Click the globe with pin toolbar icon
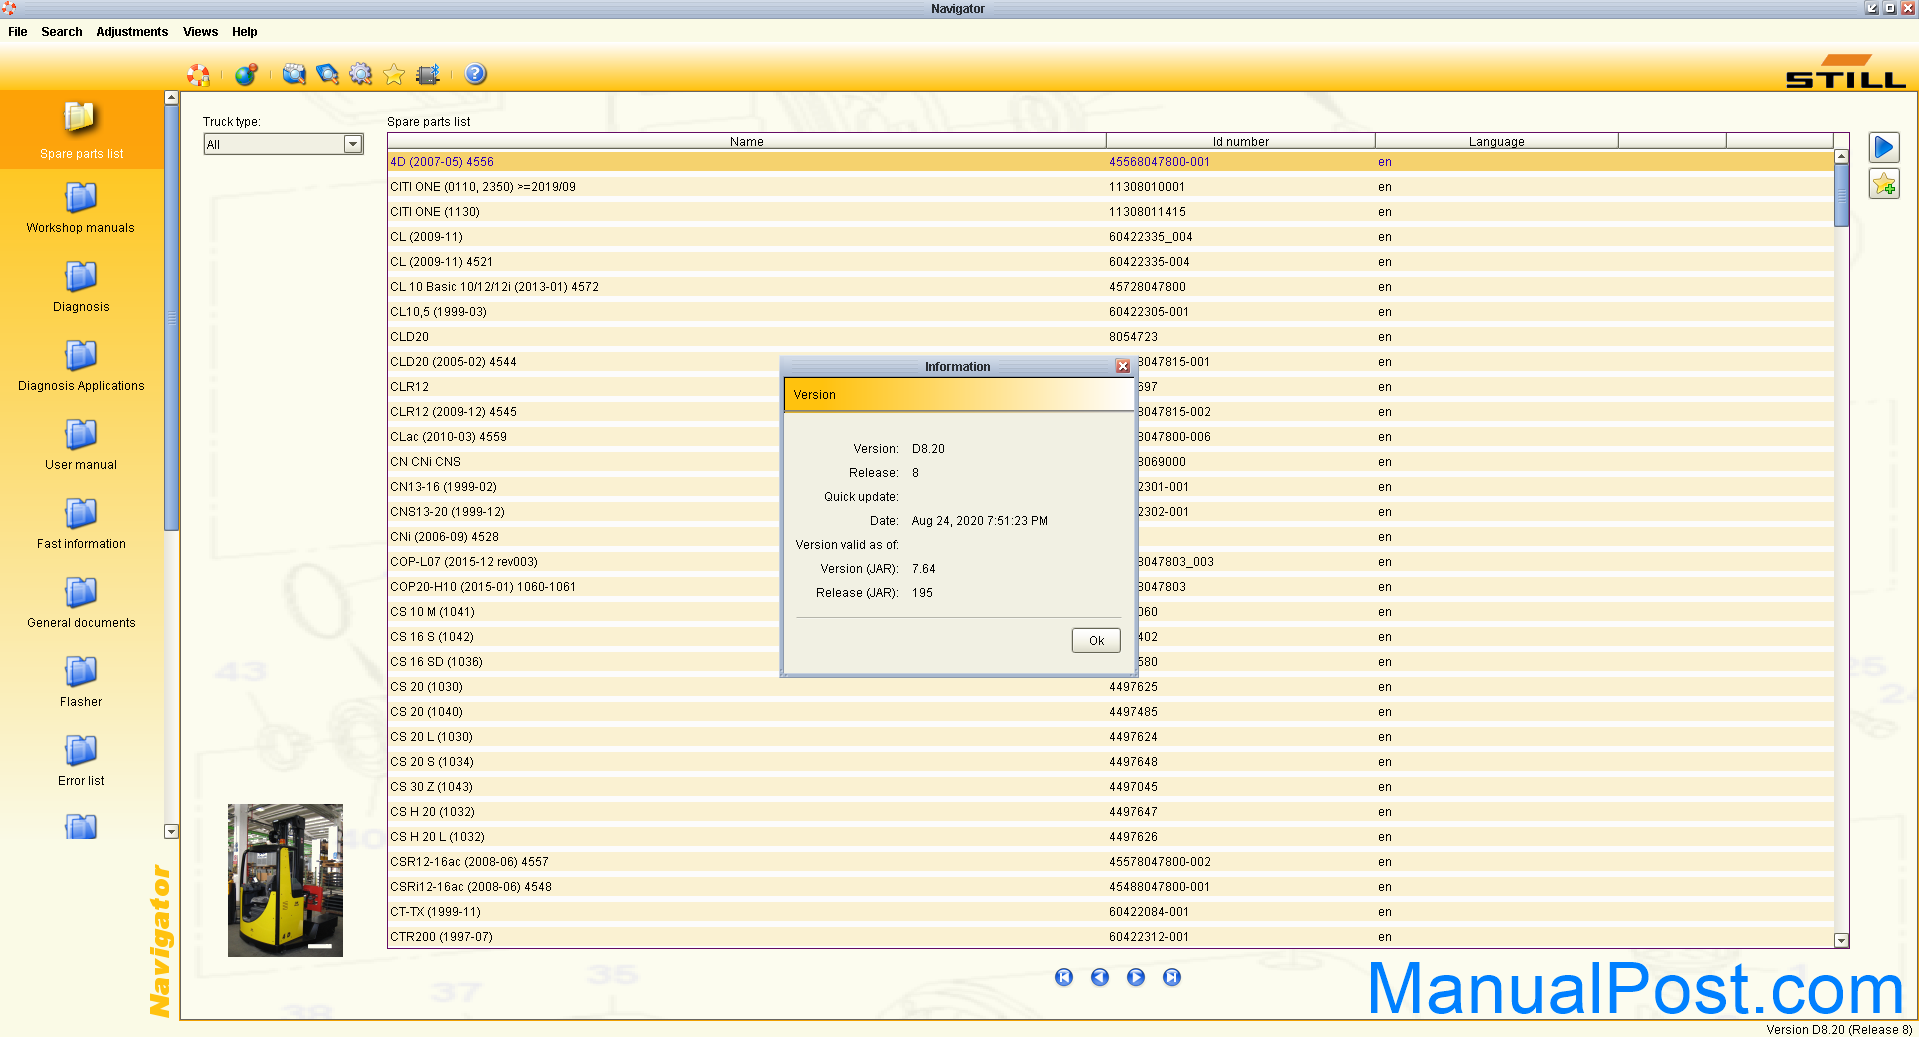The height and width of the screenshot is (1037, 1919). [x=246, y=75]
